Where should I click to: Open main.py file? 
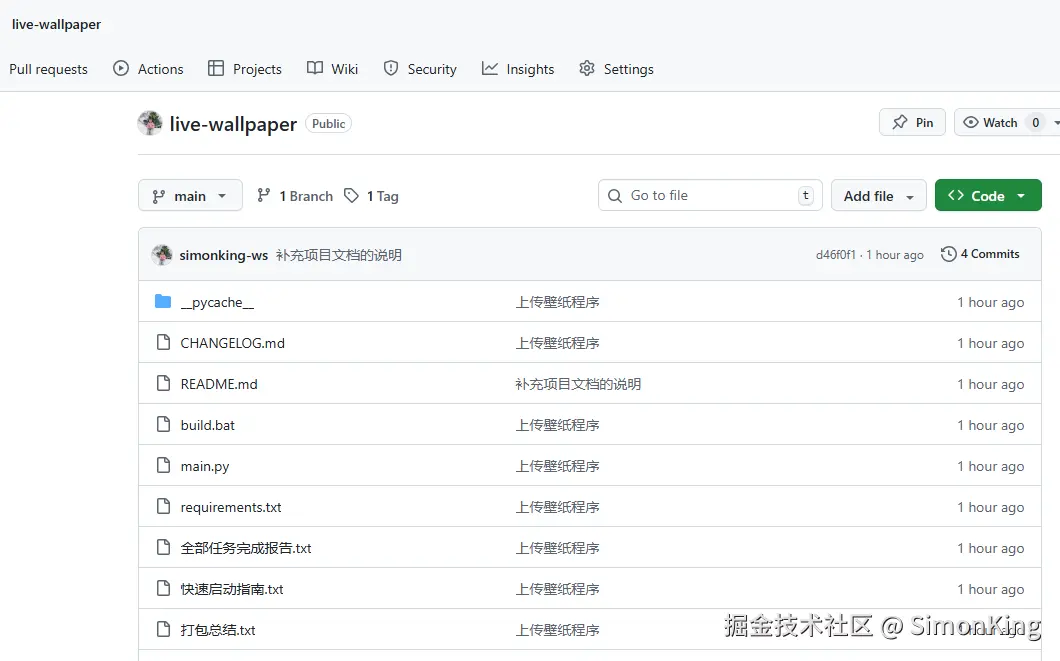point(205,466)
